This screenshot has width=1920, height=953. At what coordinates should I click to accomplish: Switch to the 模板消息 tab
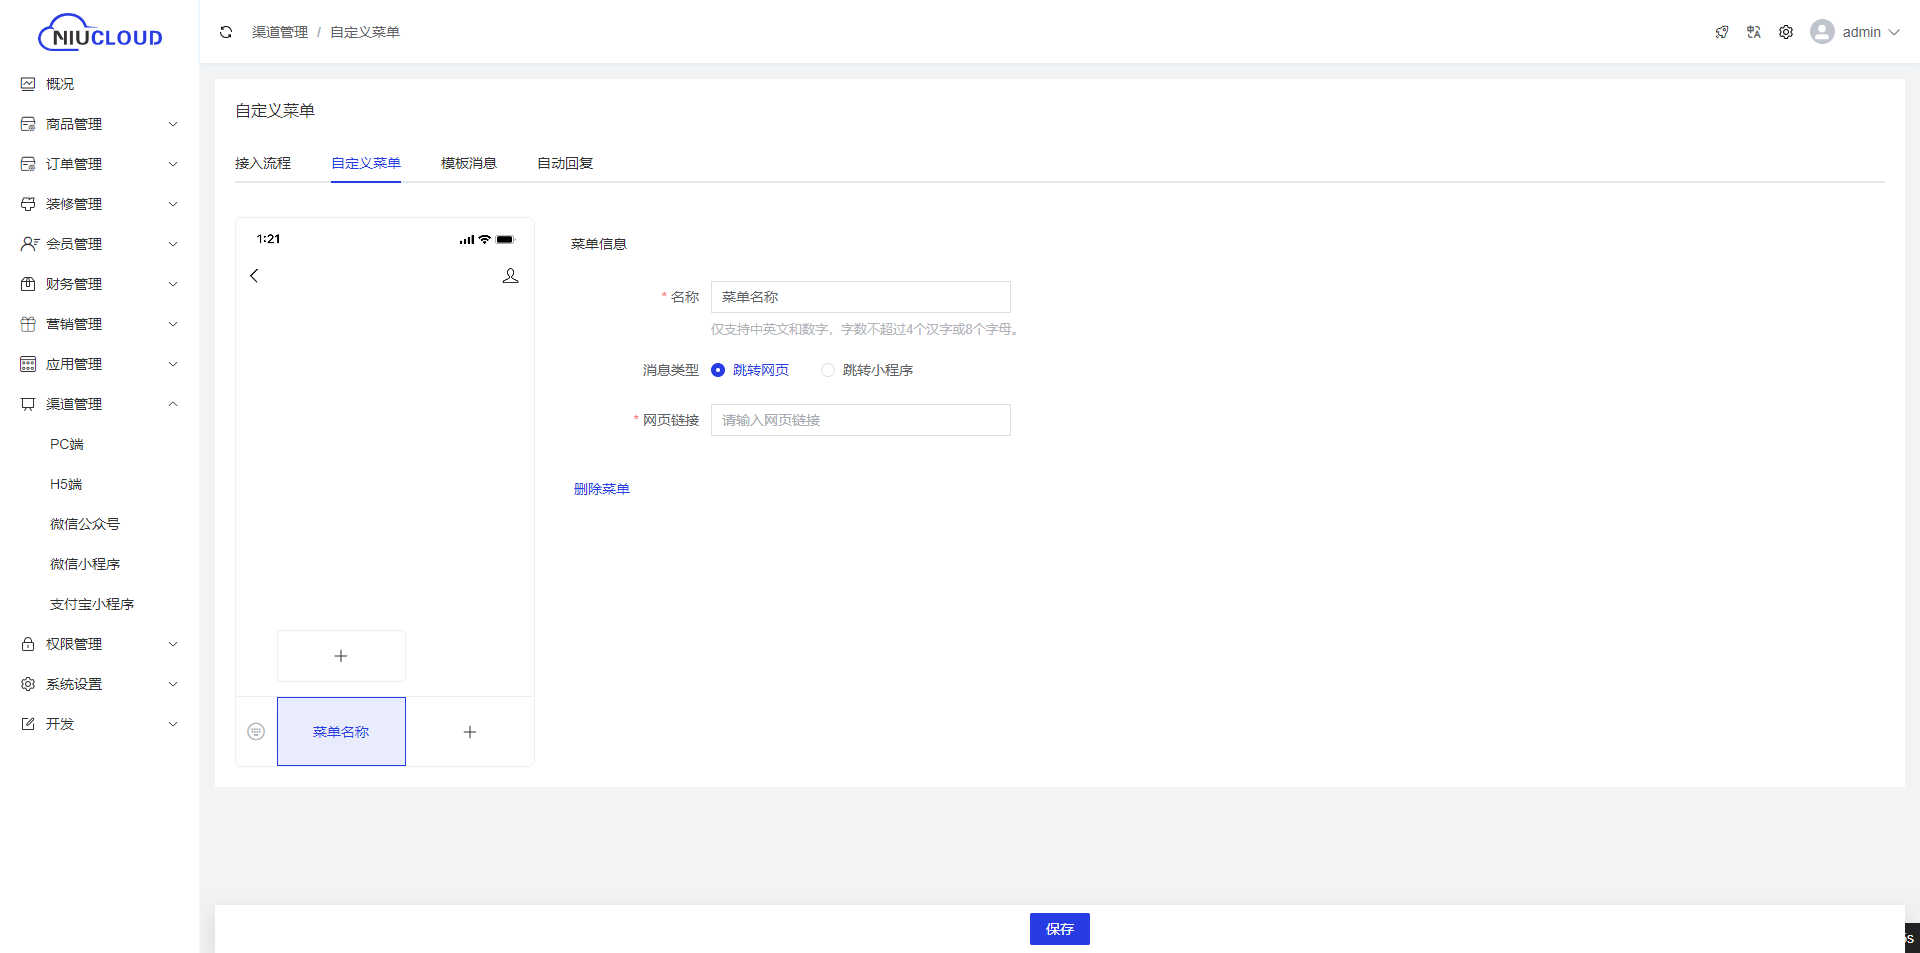coord(469,163)
